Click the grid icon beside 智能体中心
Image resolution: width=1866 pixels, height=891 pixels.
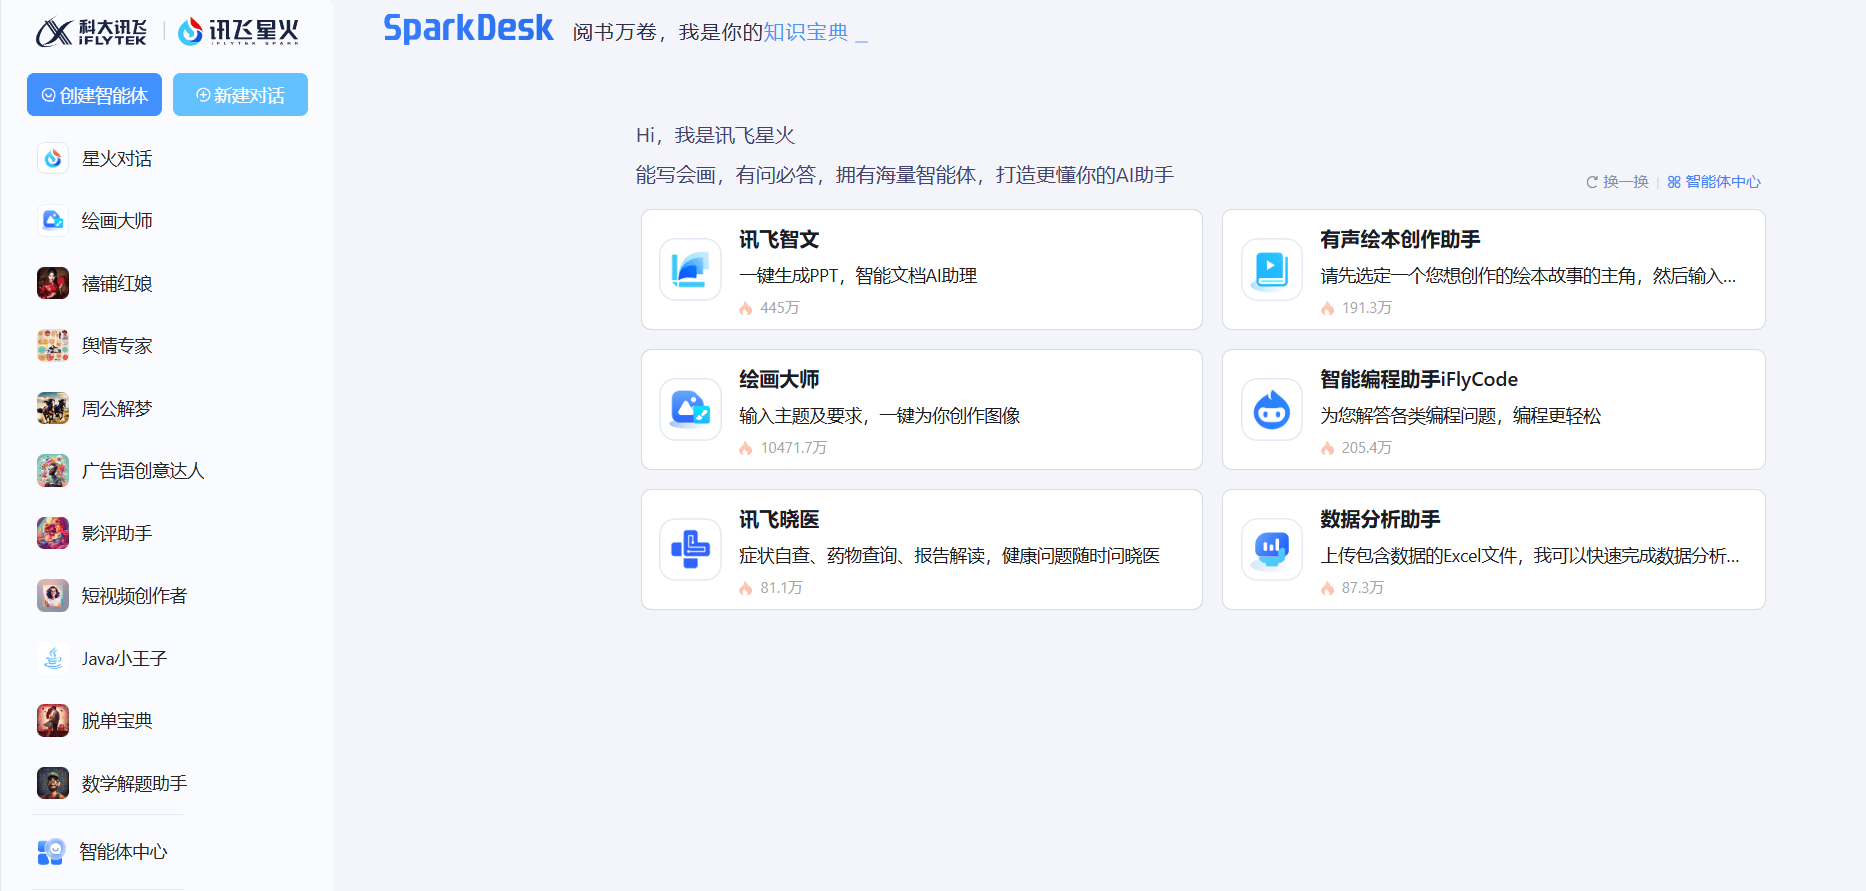point(1674,182)
